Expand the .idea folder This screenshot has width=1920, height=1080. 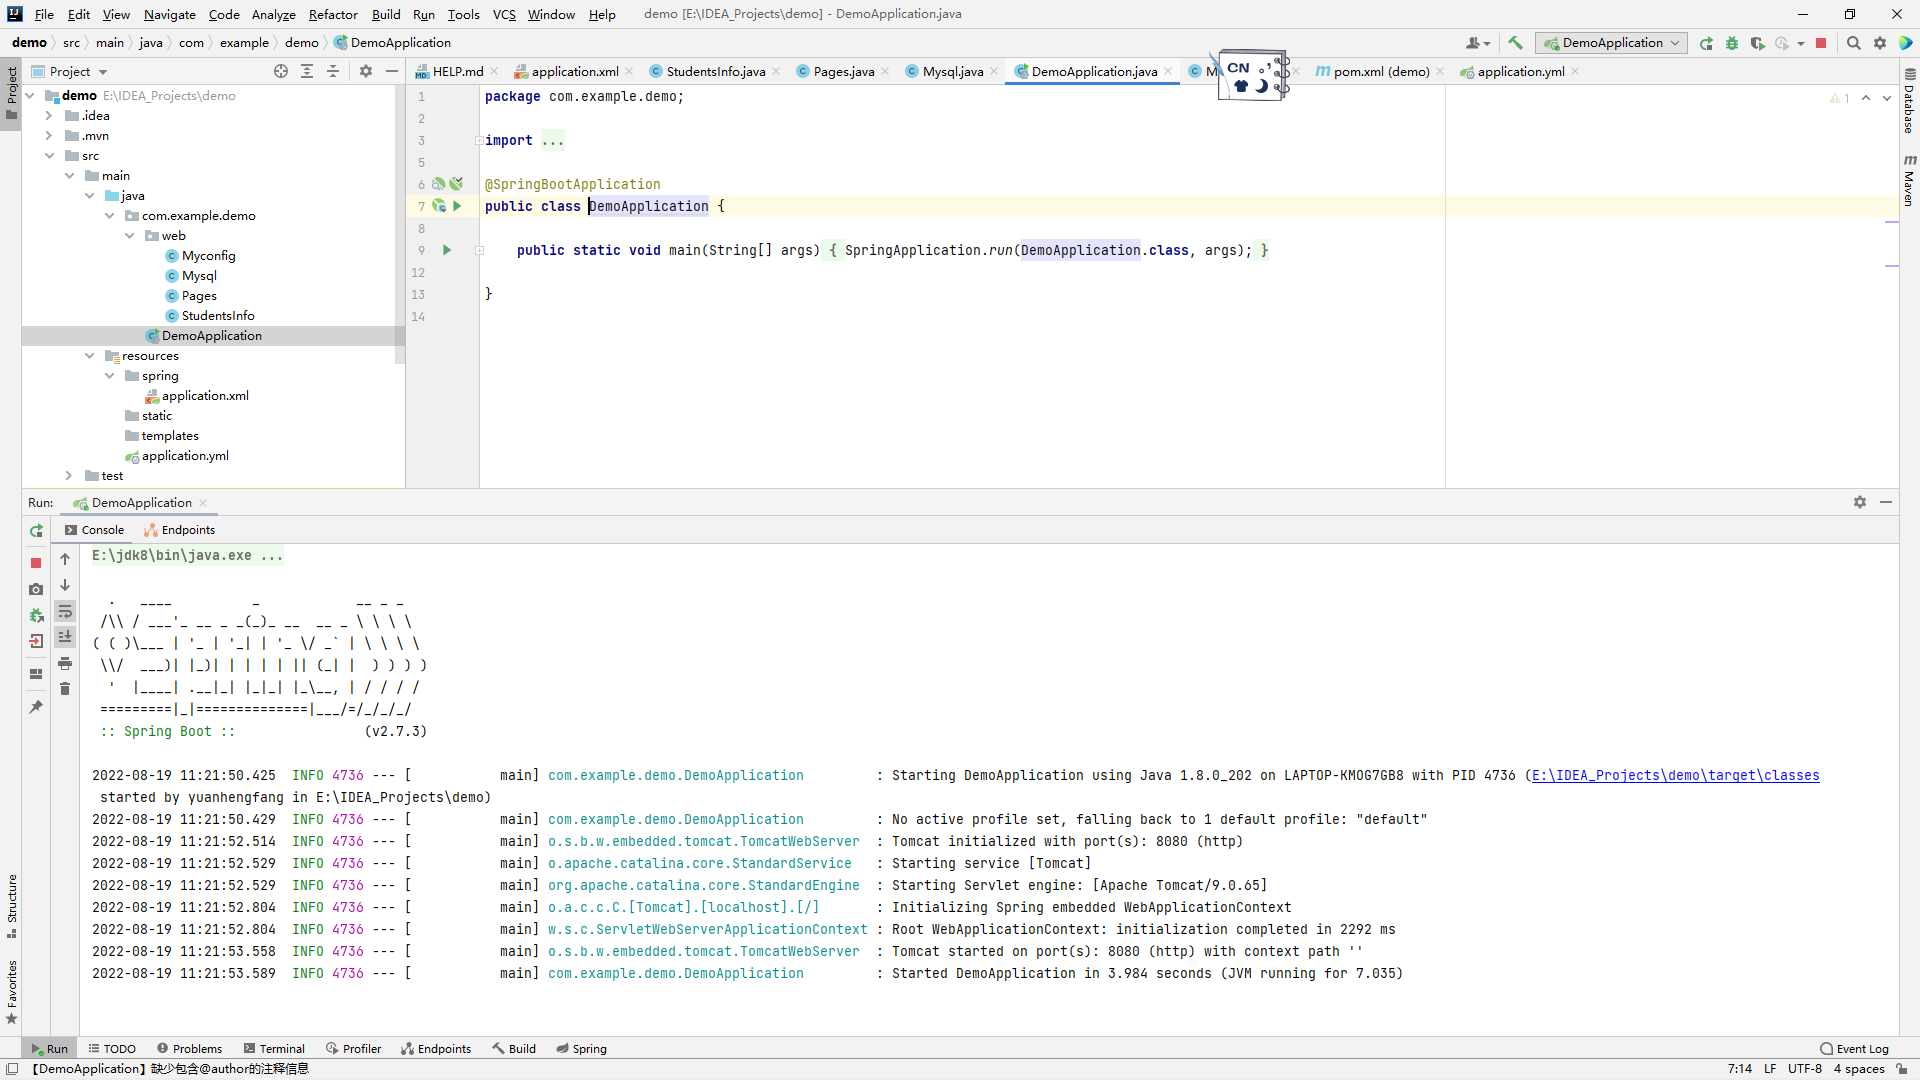point(48,116)
